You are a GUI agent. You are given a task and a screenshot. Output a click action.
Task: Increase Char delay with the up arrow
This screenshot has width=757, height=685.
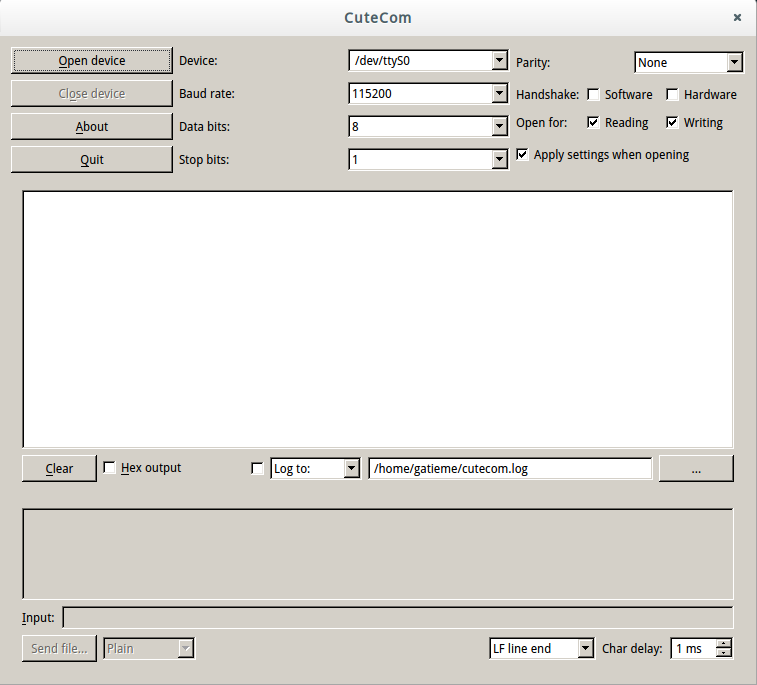point(724,643)
